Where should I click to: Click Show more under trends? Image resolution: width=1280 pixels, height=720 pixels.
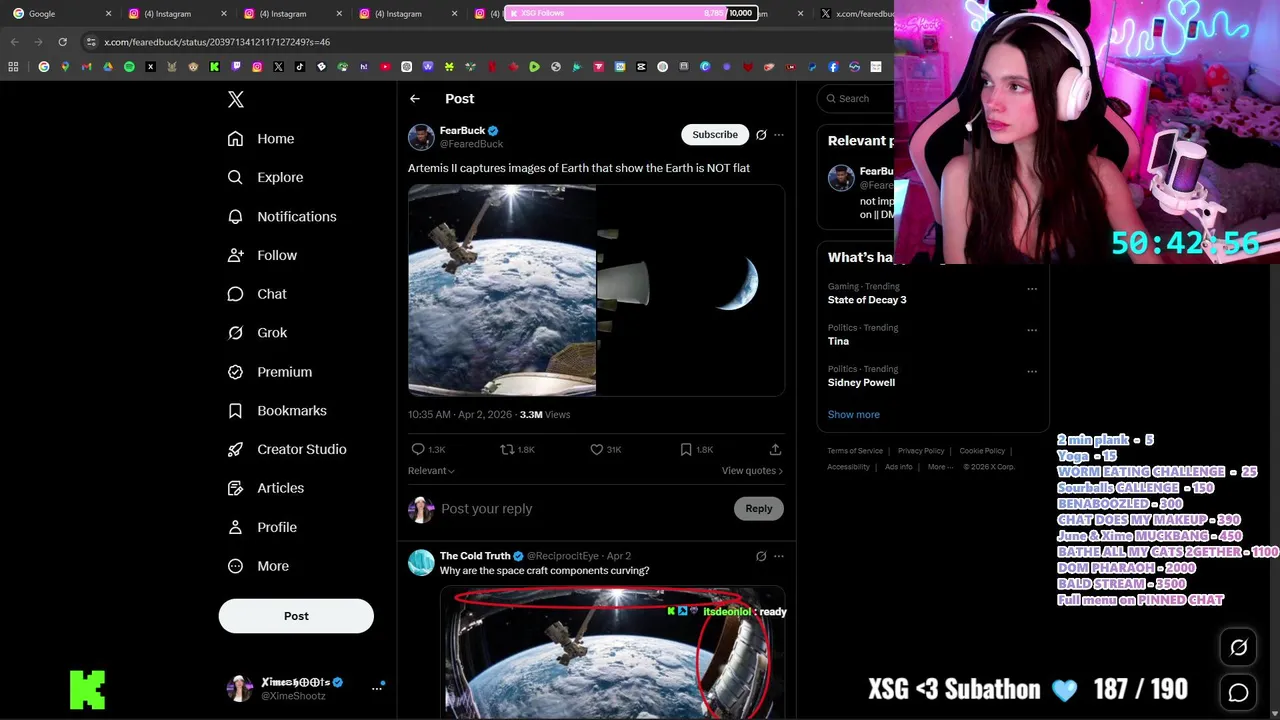[854, 414]
